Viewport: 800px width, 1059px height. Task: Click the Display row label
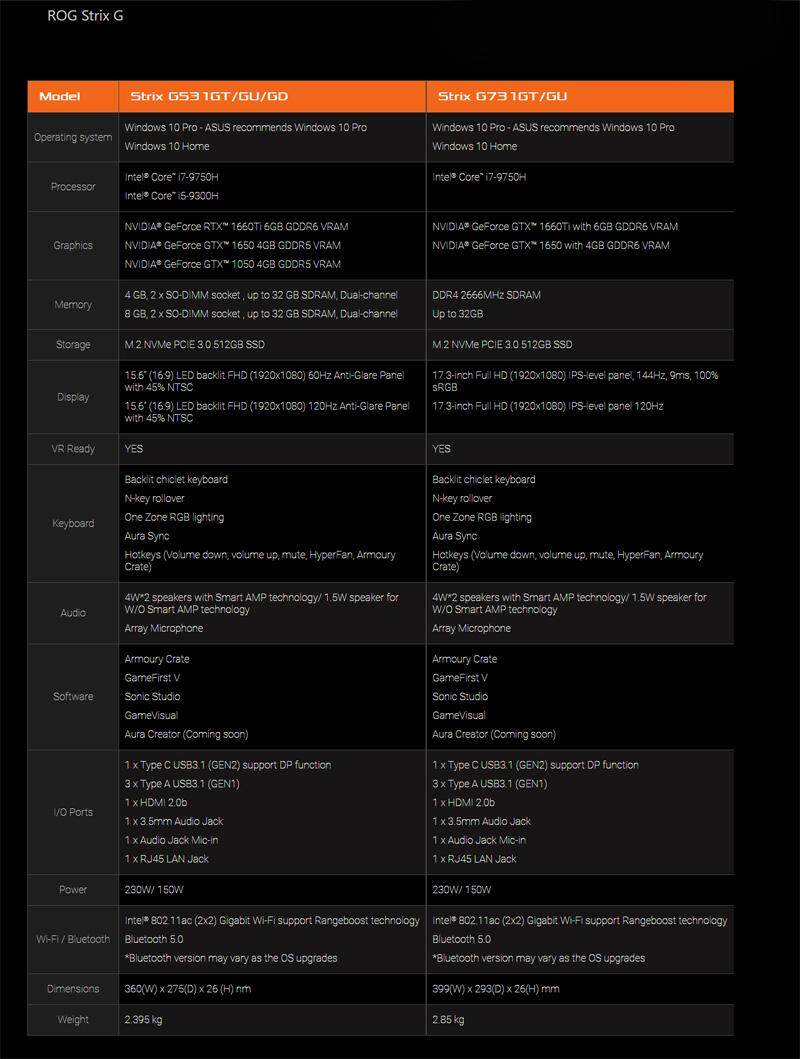[73, 397]
